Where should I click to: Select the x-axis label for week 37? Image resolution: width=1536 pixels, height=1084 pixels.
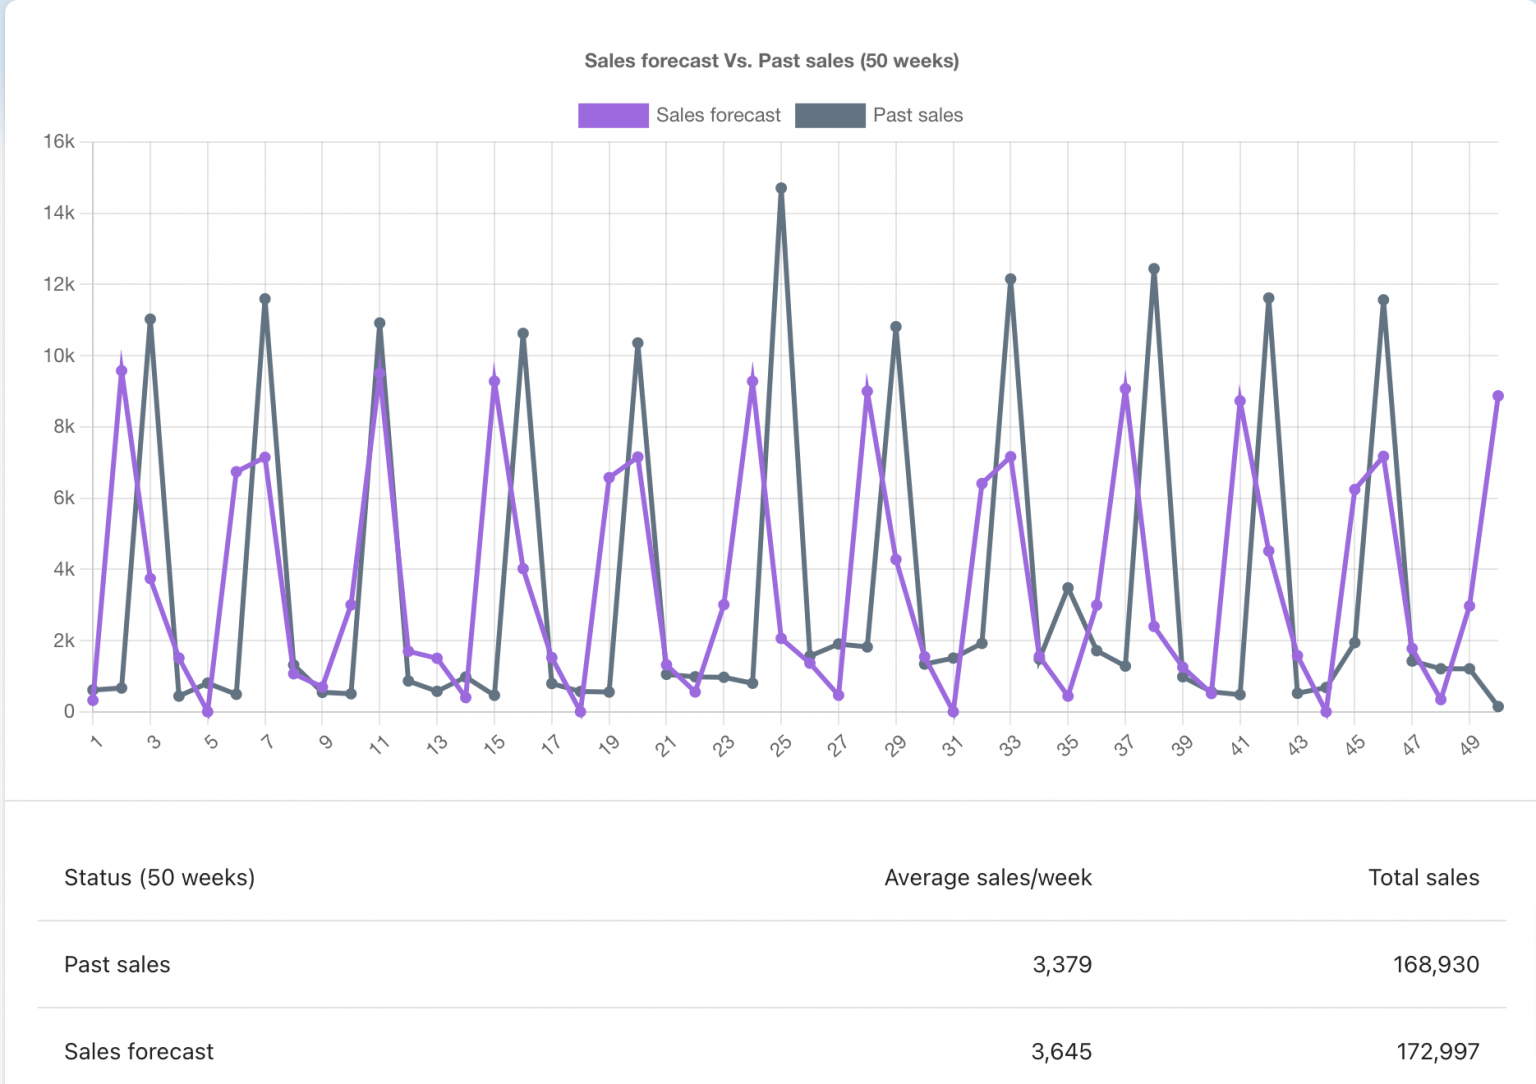point(1125,745)
